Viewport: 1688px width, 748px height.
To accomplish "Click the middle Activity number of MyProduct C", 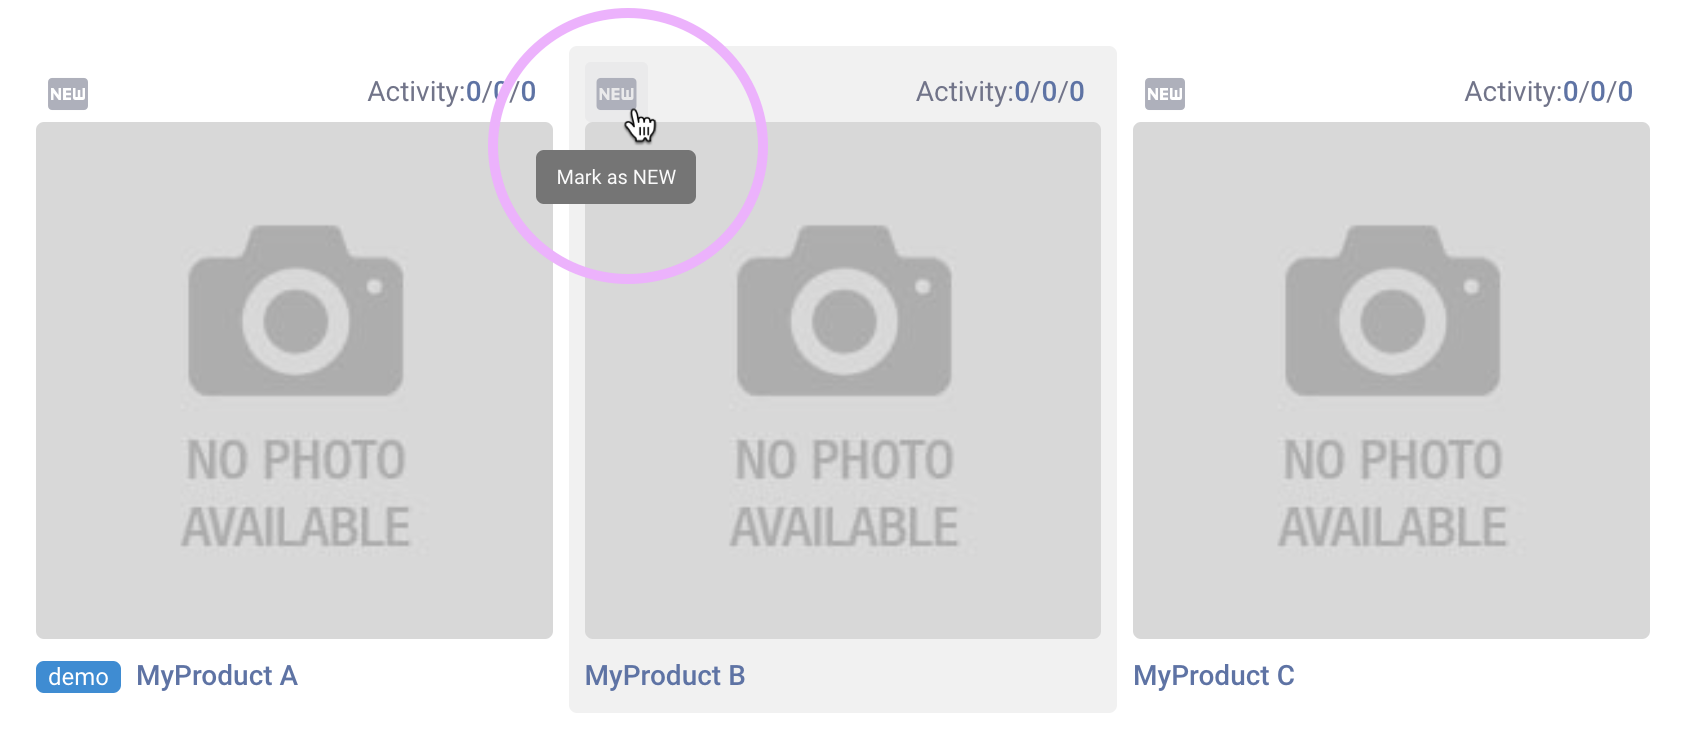I will pyautogui.click(x=1598, y=92).
